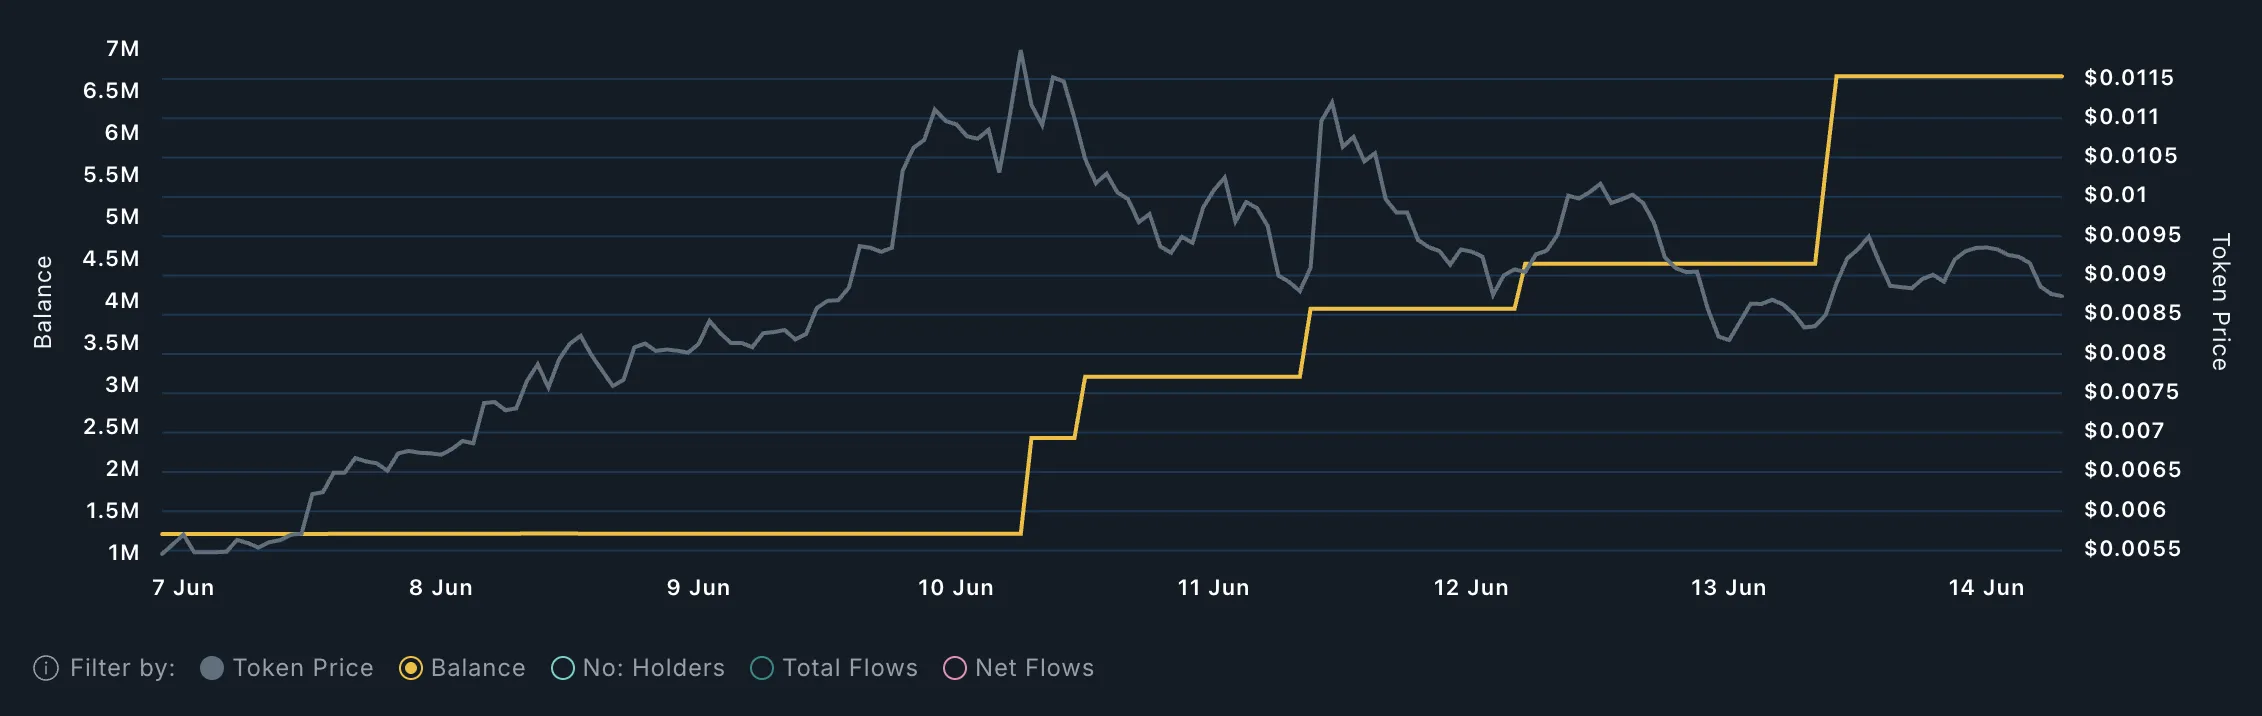Click the 14 Jun date label

[1986, 588]
